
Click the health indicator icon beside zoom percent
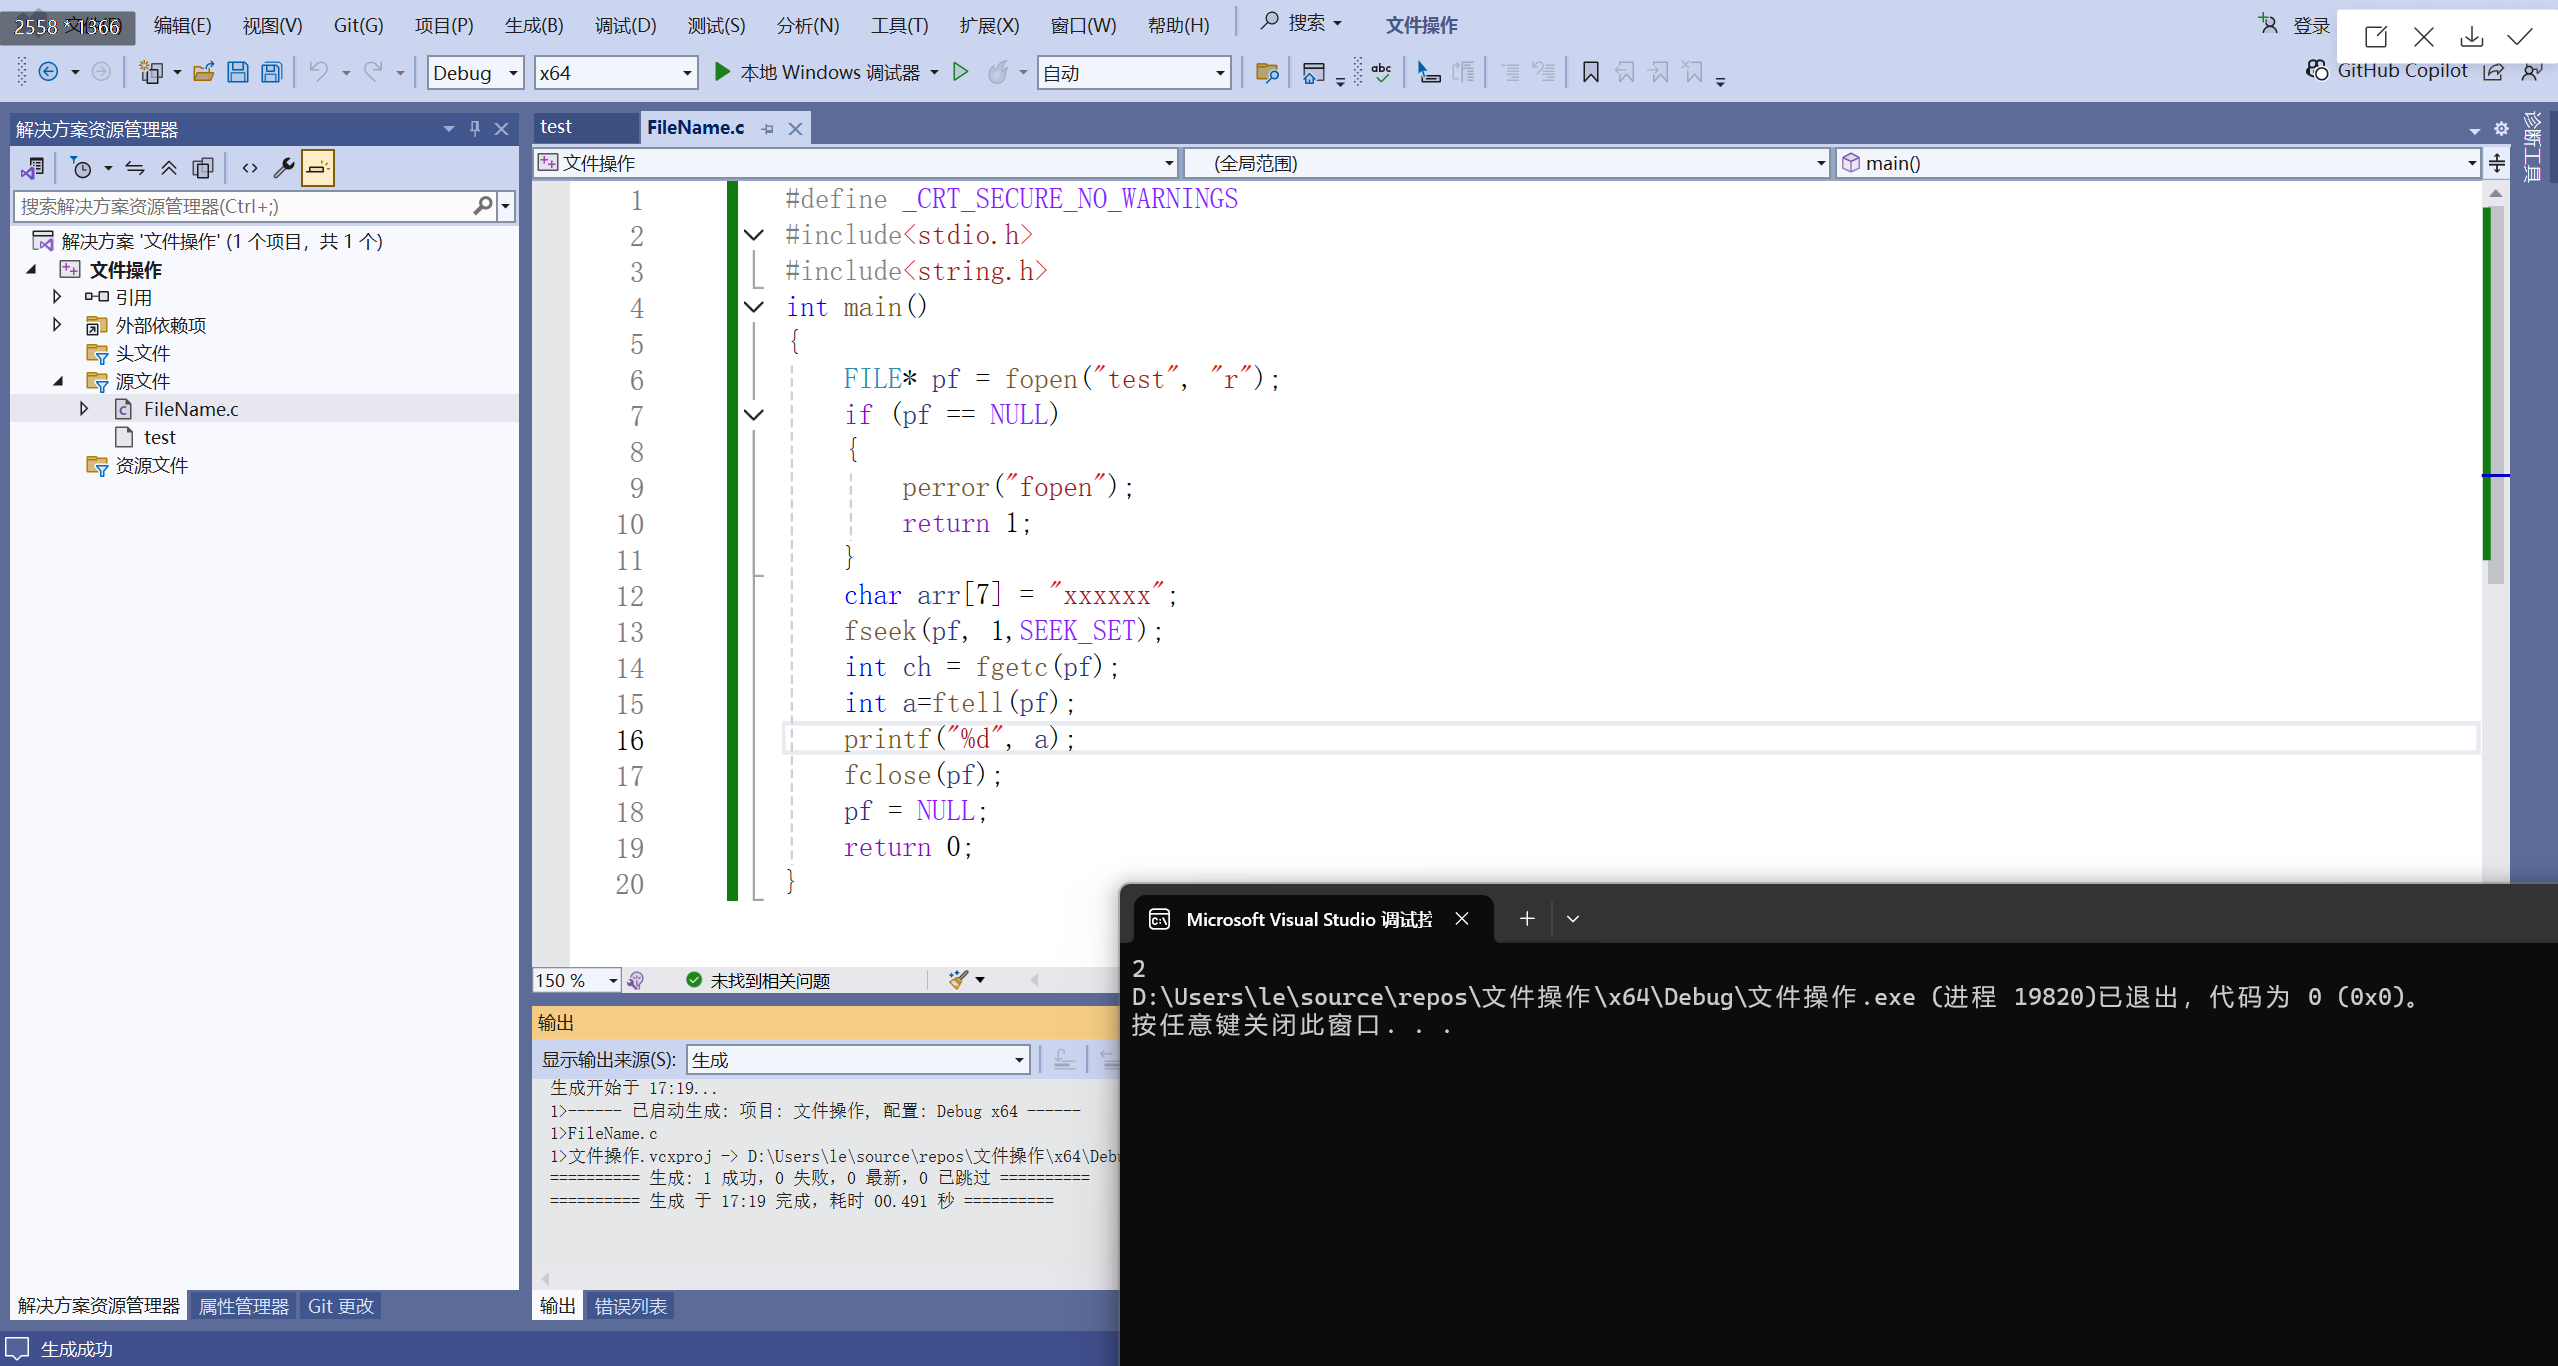636,980
